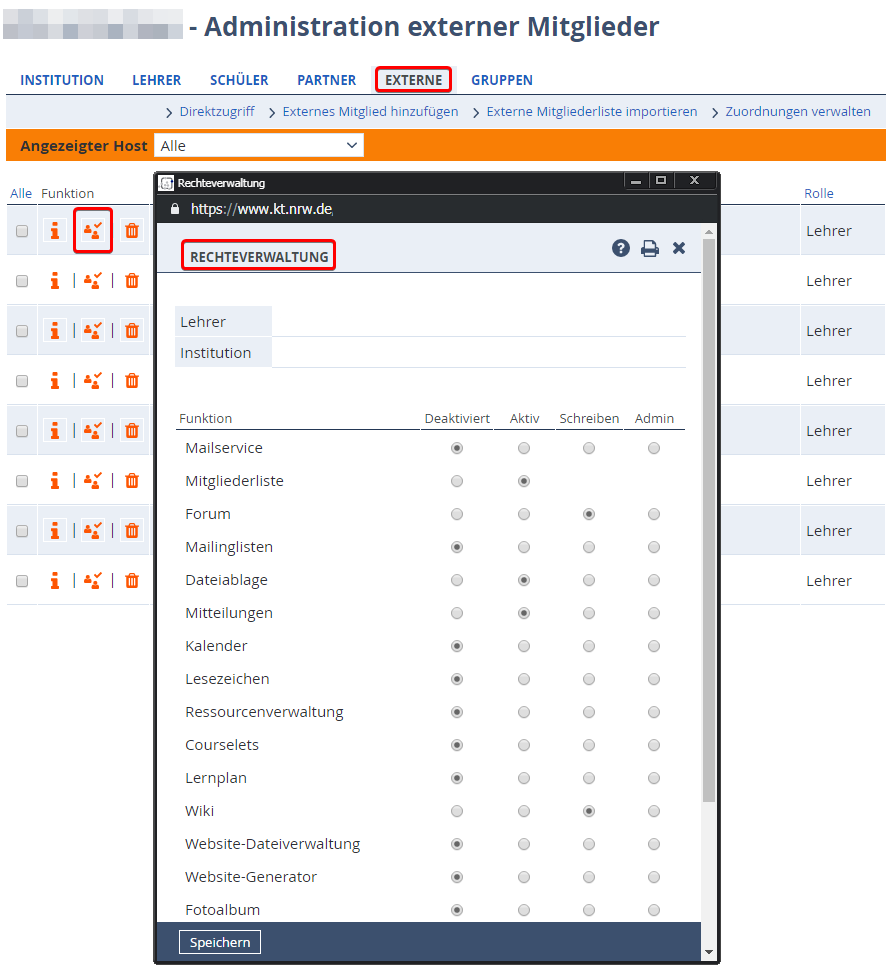Open the Angezeigter Host dropdown
The image size is (888, 976).
259,146
